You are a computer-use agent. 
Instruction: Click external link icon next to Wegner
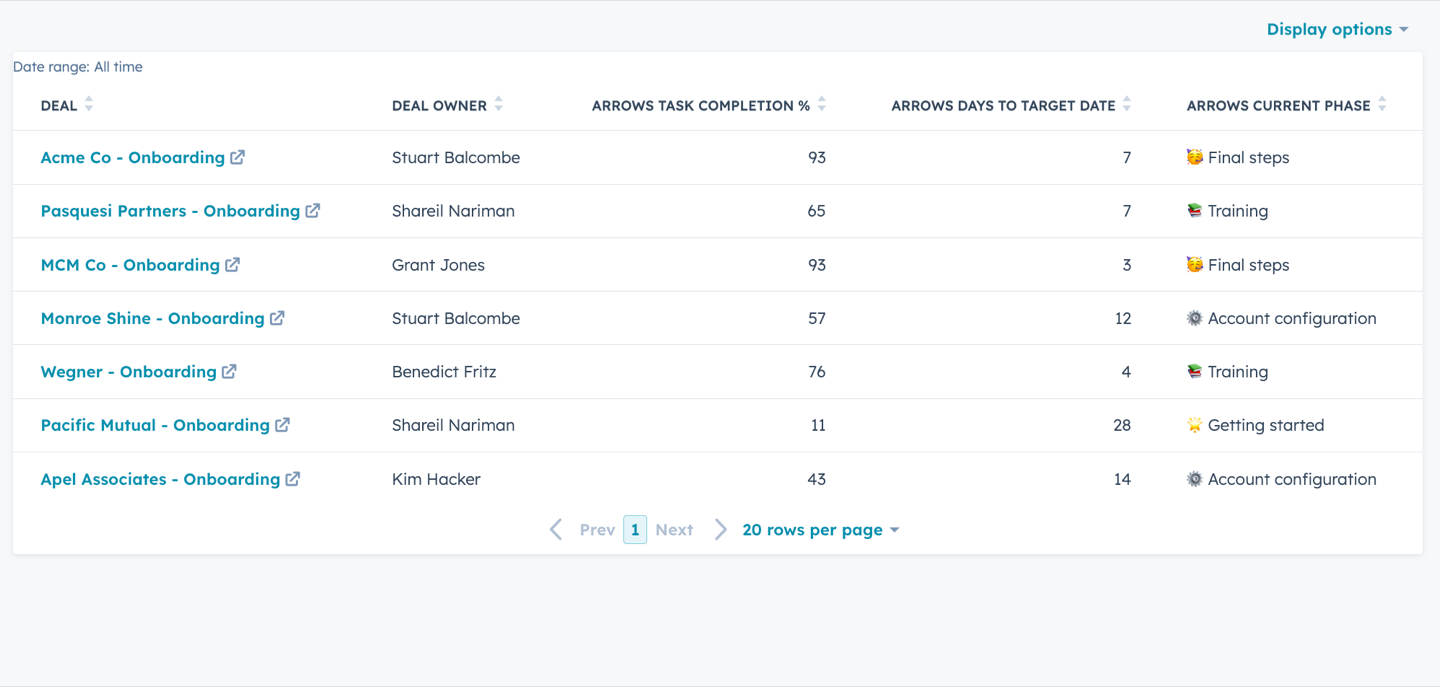[x=229, y=371]
